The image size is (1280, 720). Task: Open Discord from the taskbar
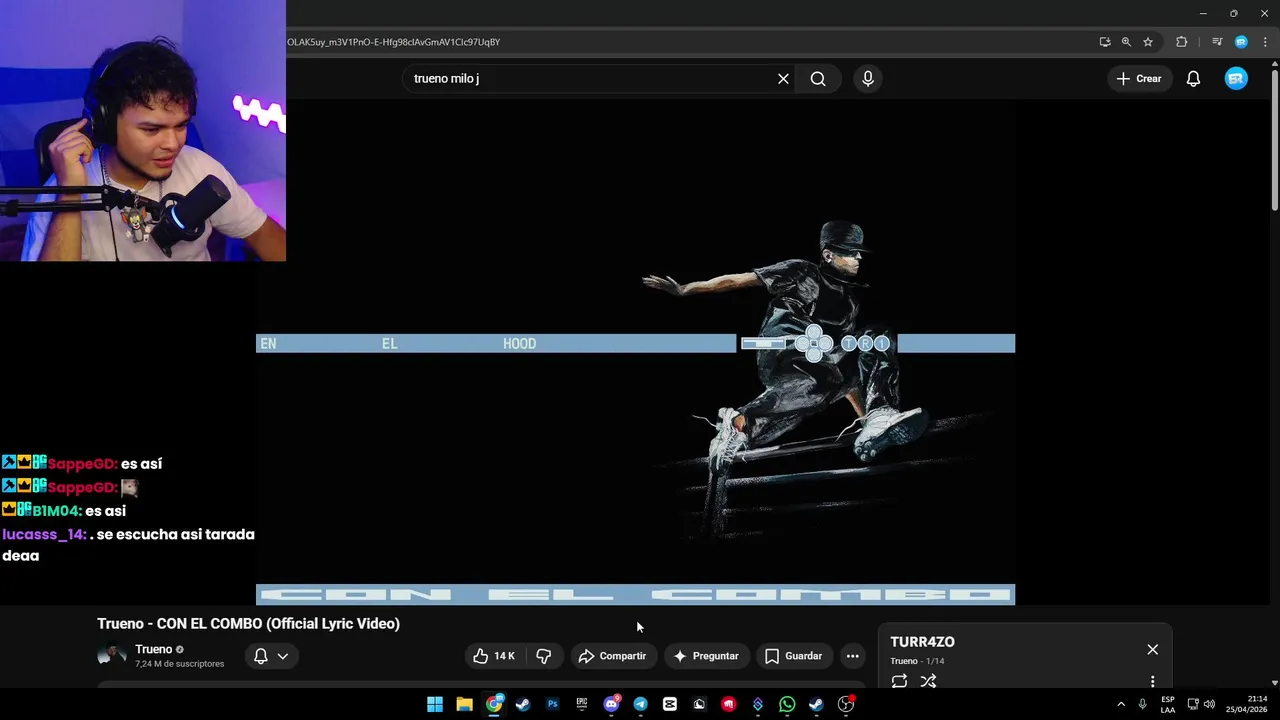click(x=611, y=704)
